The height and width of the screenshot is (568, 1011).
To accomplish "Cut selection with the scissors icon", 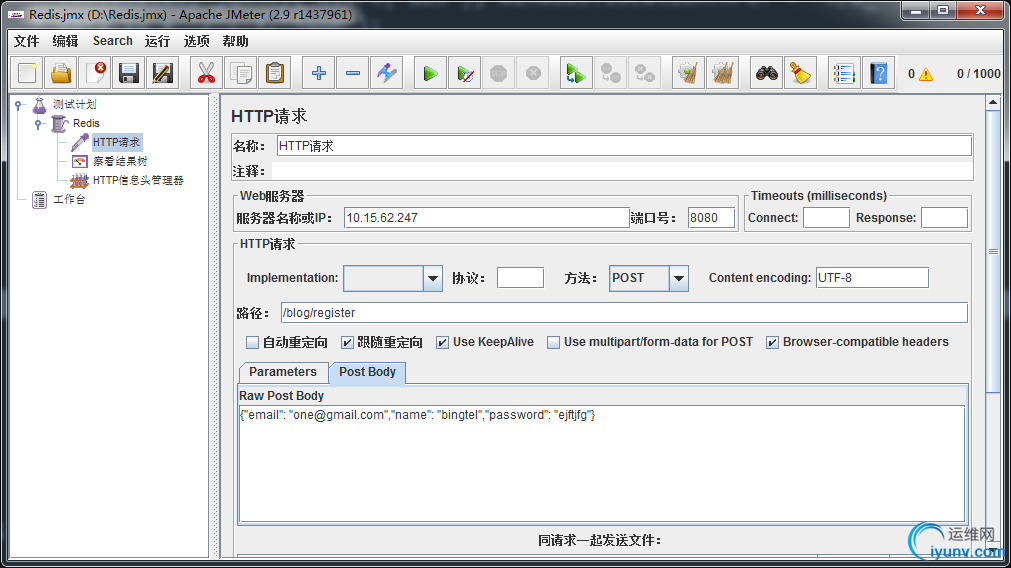I will click(206, 73).
